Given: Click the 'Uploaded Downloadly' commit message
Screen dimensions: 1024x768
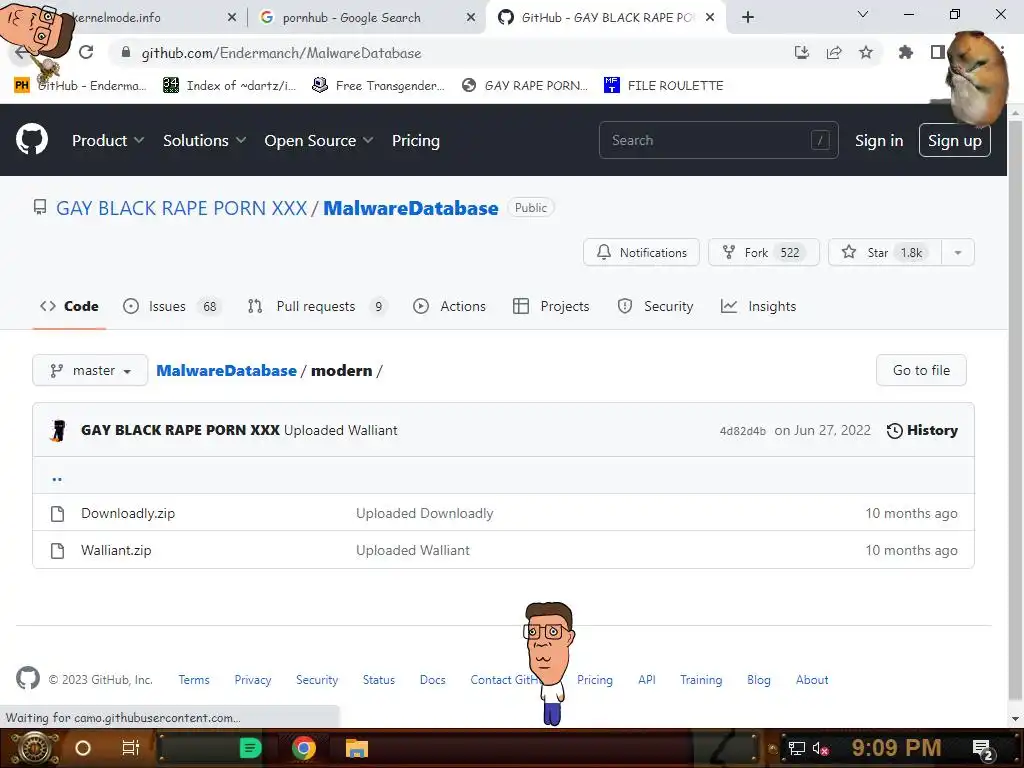Looking at the screenshot, I should click(424, 513).
